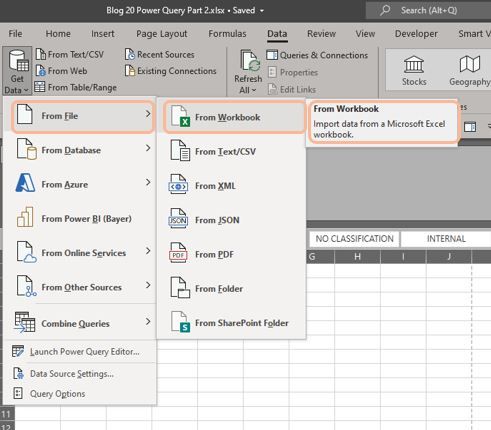Viewport: 491px width, 430px height.
Task: Click the Properties icon in ribbon
Action: (x=272, y=72)
